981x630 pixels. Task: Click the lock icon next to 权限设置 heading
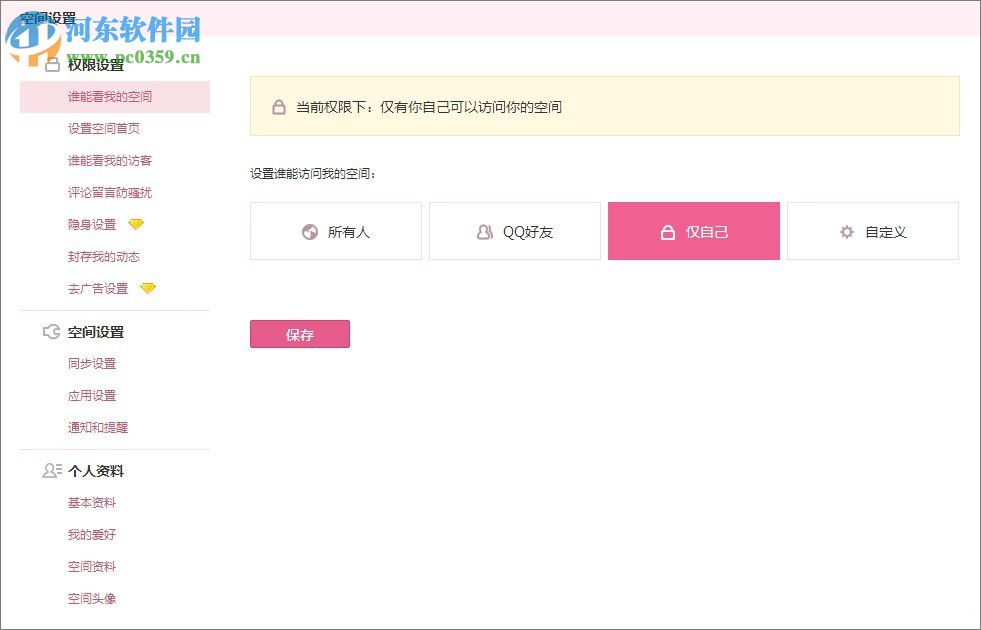tap(51, 64)
